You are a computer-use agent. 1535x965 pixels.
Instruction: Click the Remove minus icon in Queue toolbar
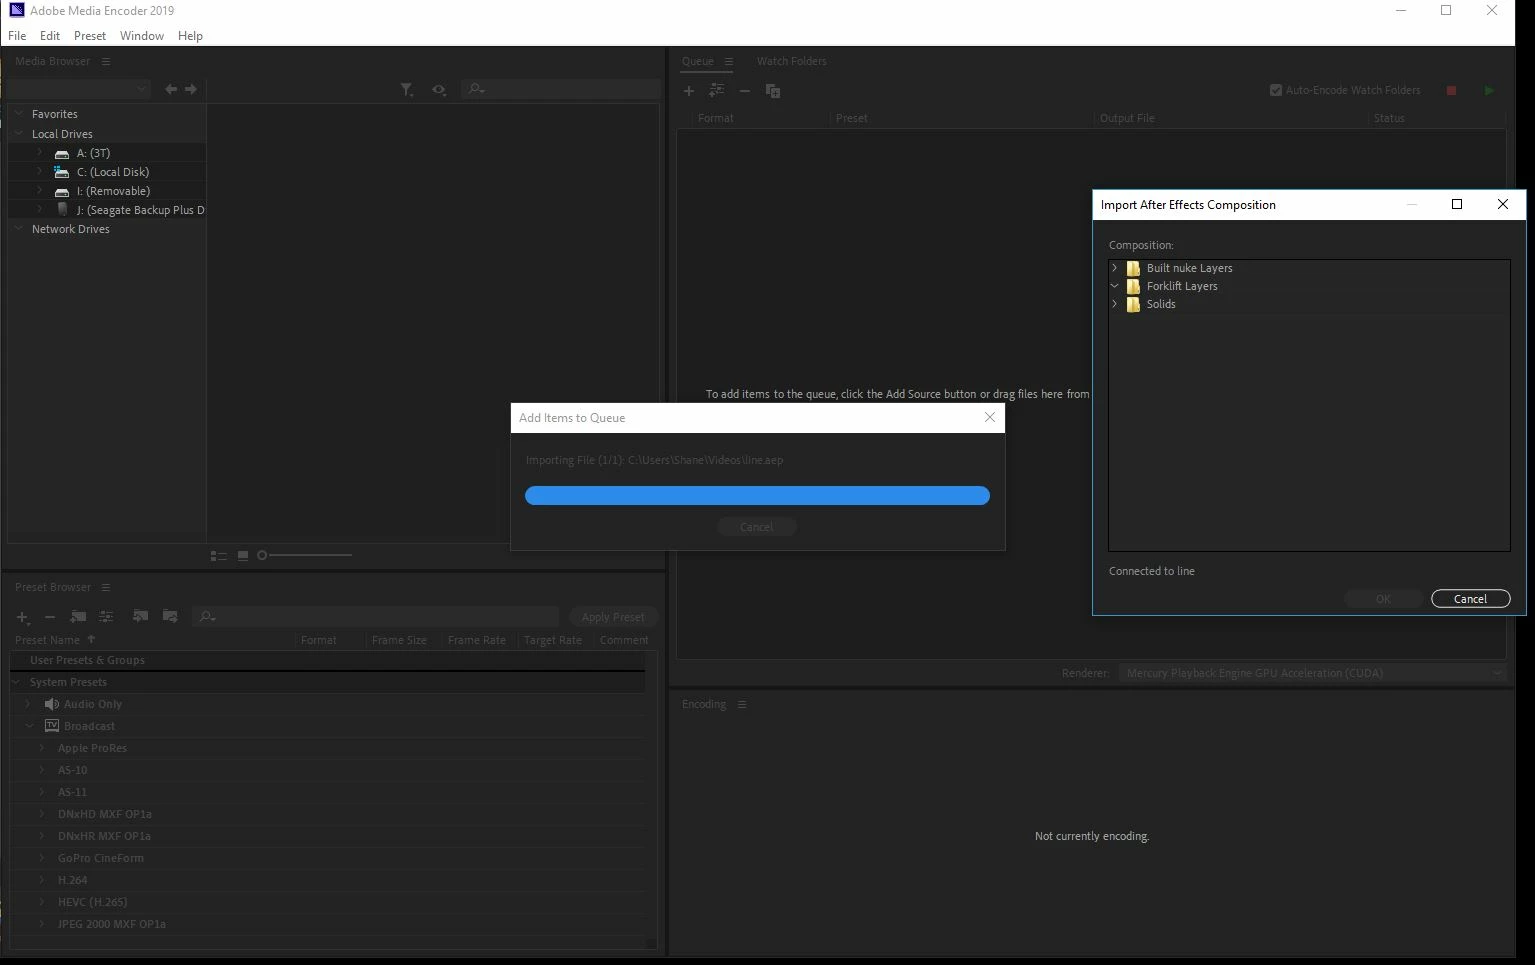click(x=744, y=91)
